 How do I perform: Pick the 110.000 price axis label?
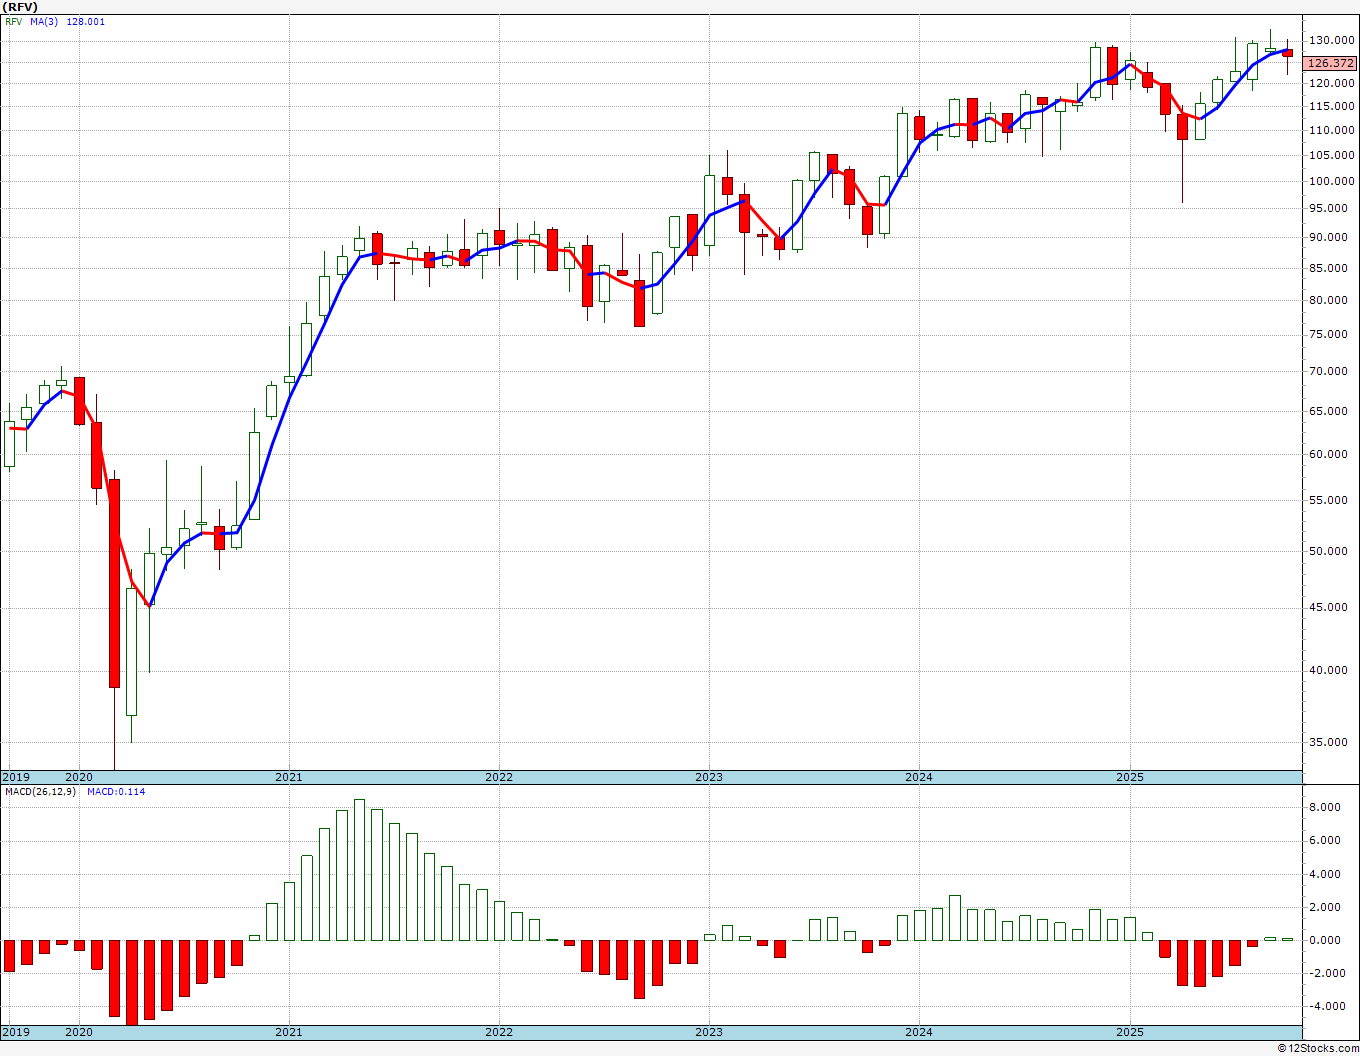pos(1331,130)
